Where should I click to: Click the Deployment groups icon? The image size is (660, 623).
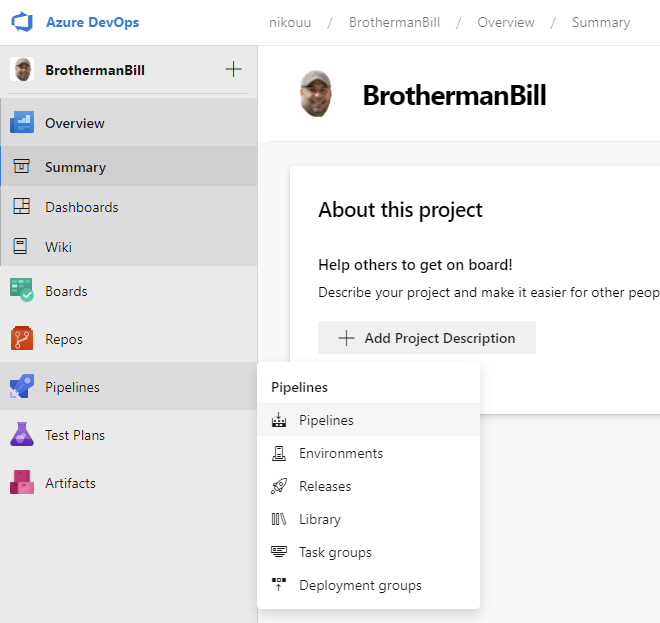point(279,584)
